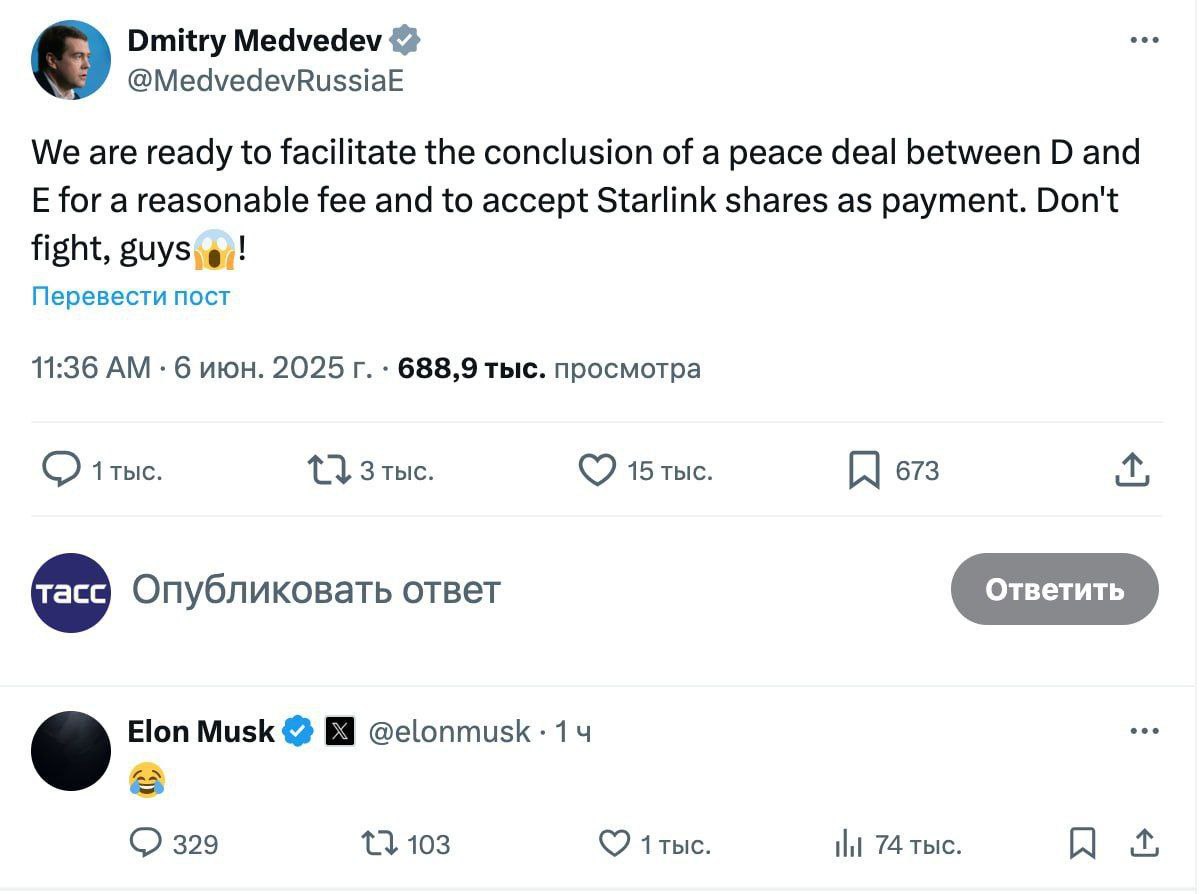Open more options for Medvedev's post
The height and width of the screenshot is (894, 1200).
(1144, 40)
